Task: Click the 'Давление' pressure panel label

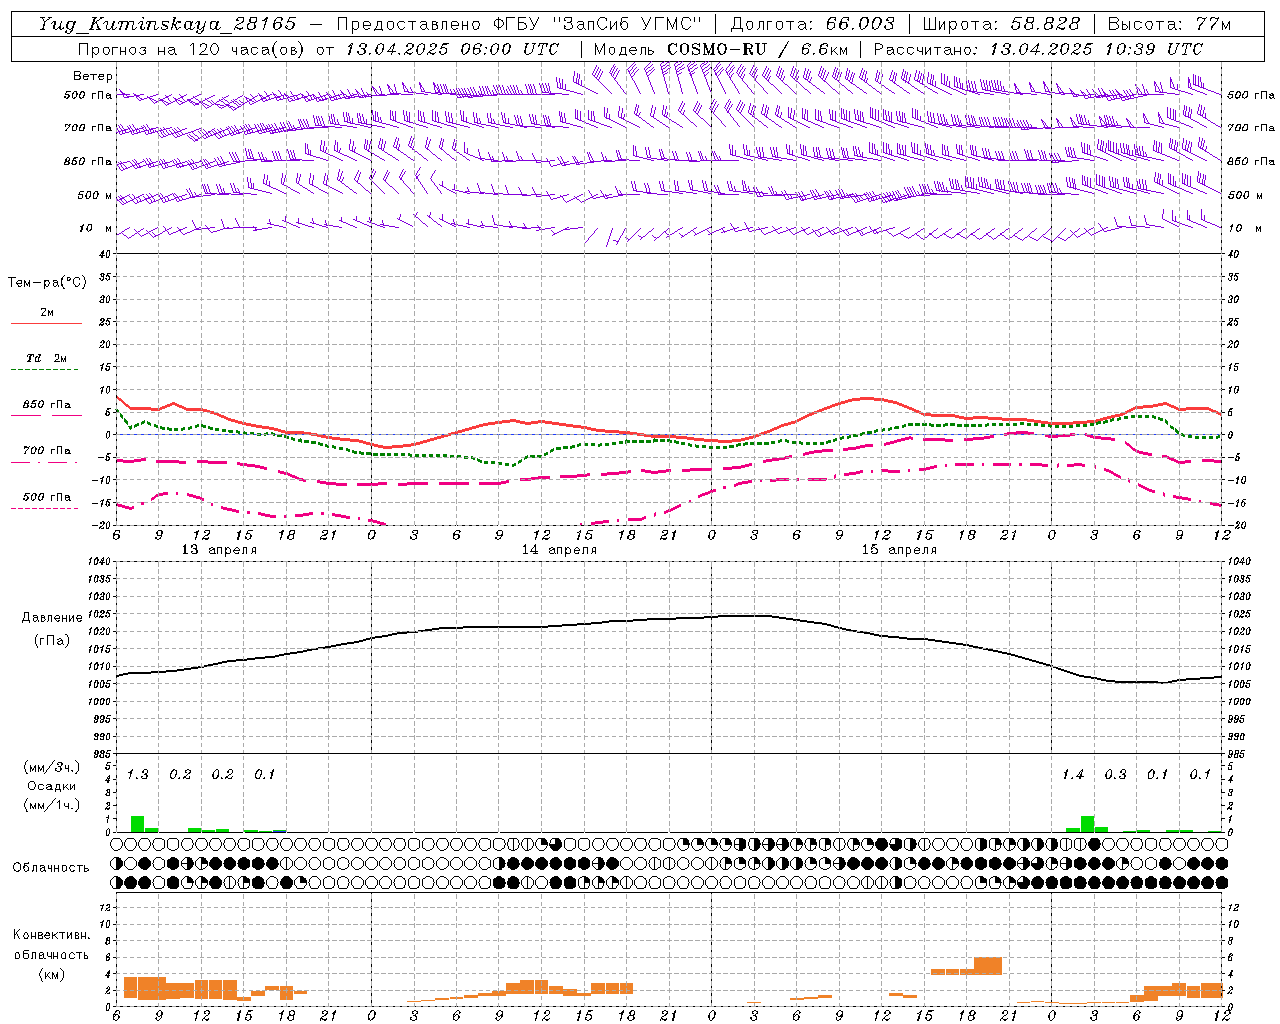Action: [x=52, y=618]
